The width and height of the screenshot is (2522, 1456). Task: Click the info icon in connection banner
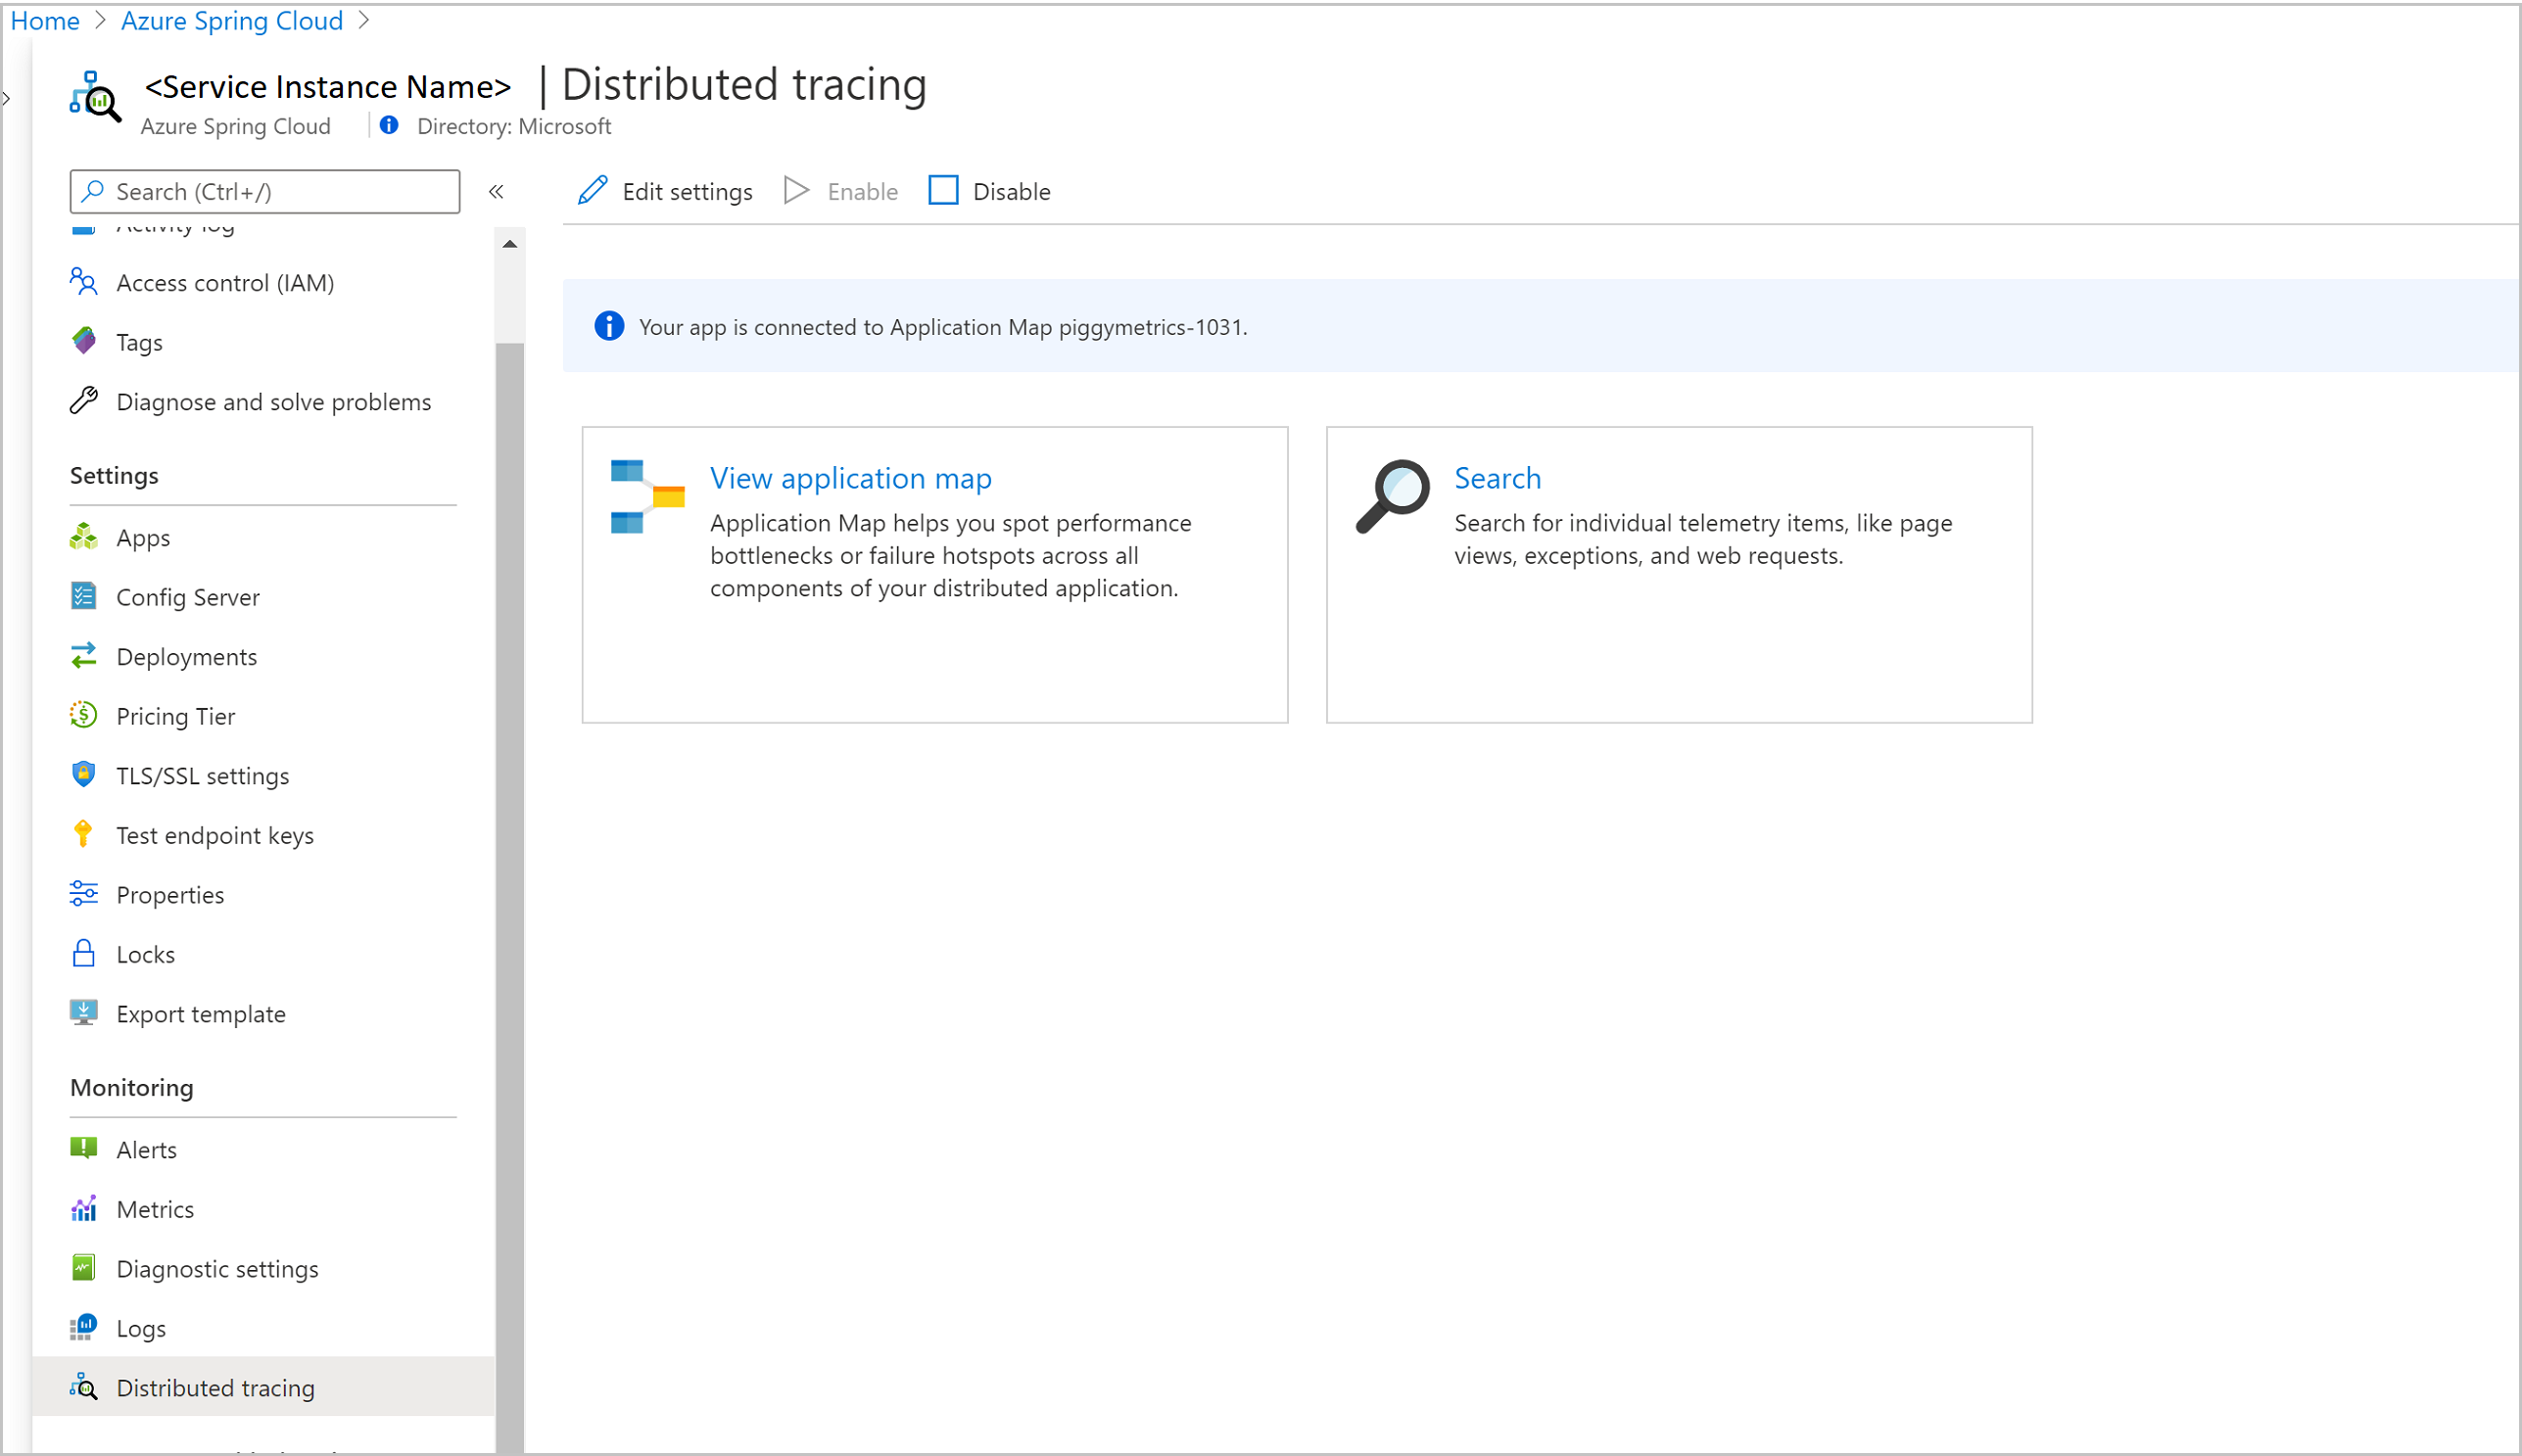pyautogui.click(x=609, y=326)
